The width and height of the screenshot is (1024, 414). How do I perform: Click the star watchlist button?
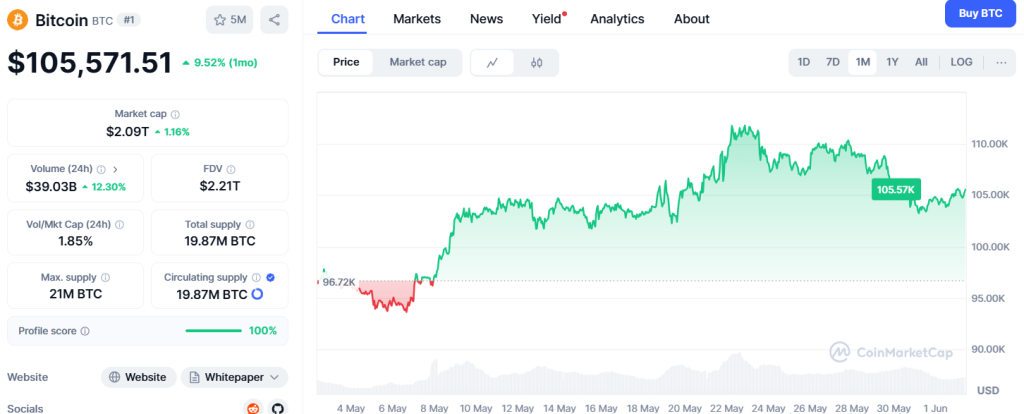tap(230, 19)
